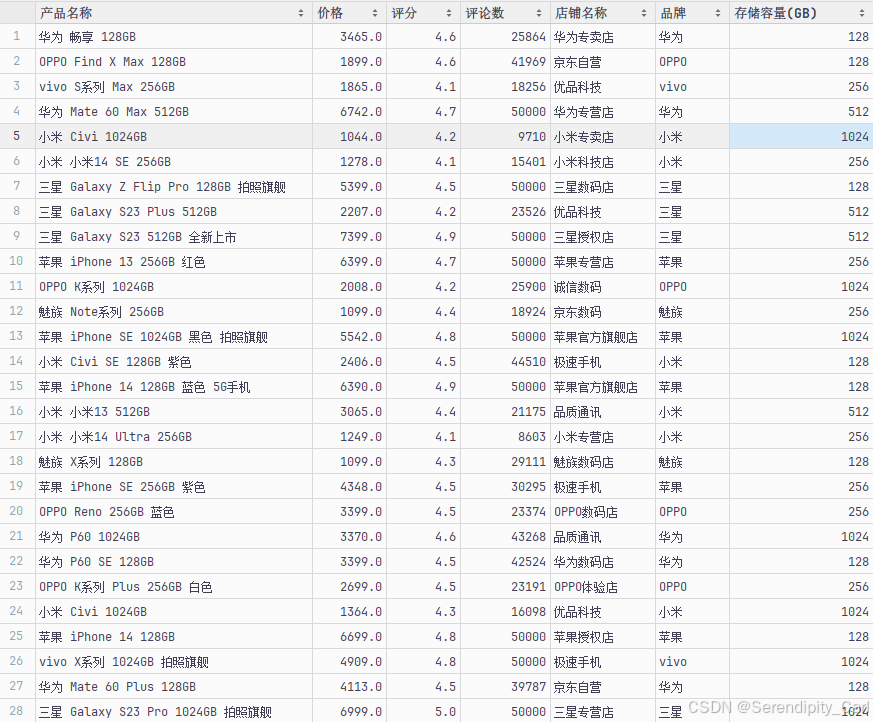Click cell 小米 小米14 Ultra 256GB
Image resolution: width=873 pixels, height=722 pixels.
click(174, 437)
